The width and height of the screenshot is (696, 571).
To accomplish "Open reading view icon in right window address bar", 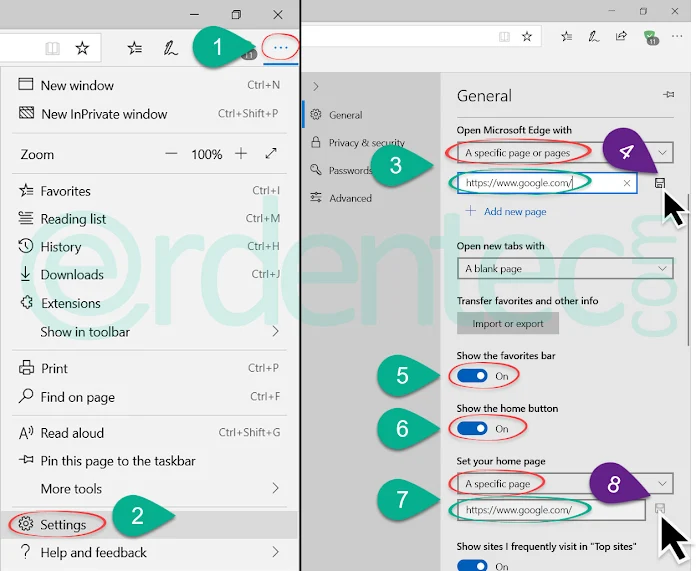I will [x=504, y=36].
